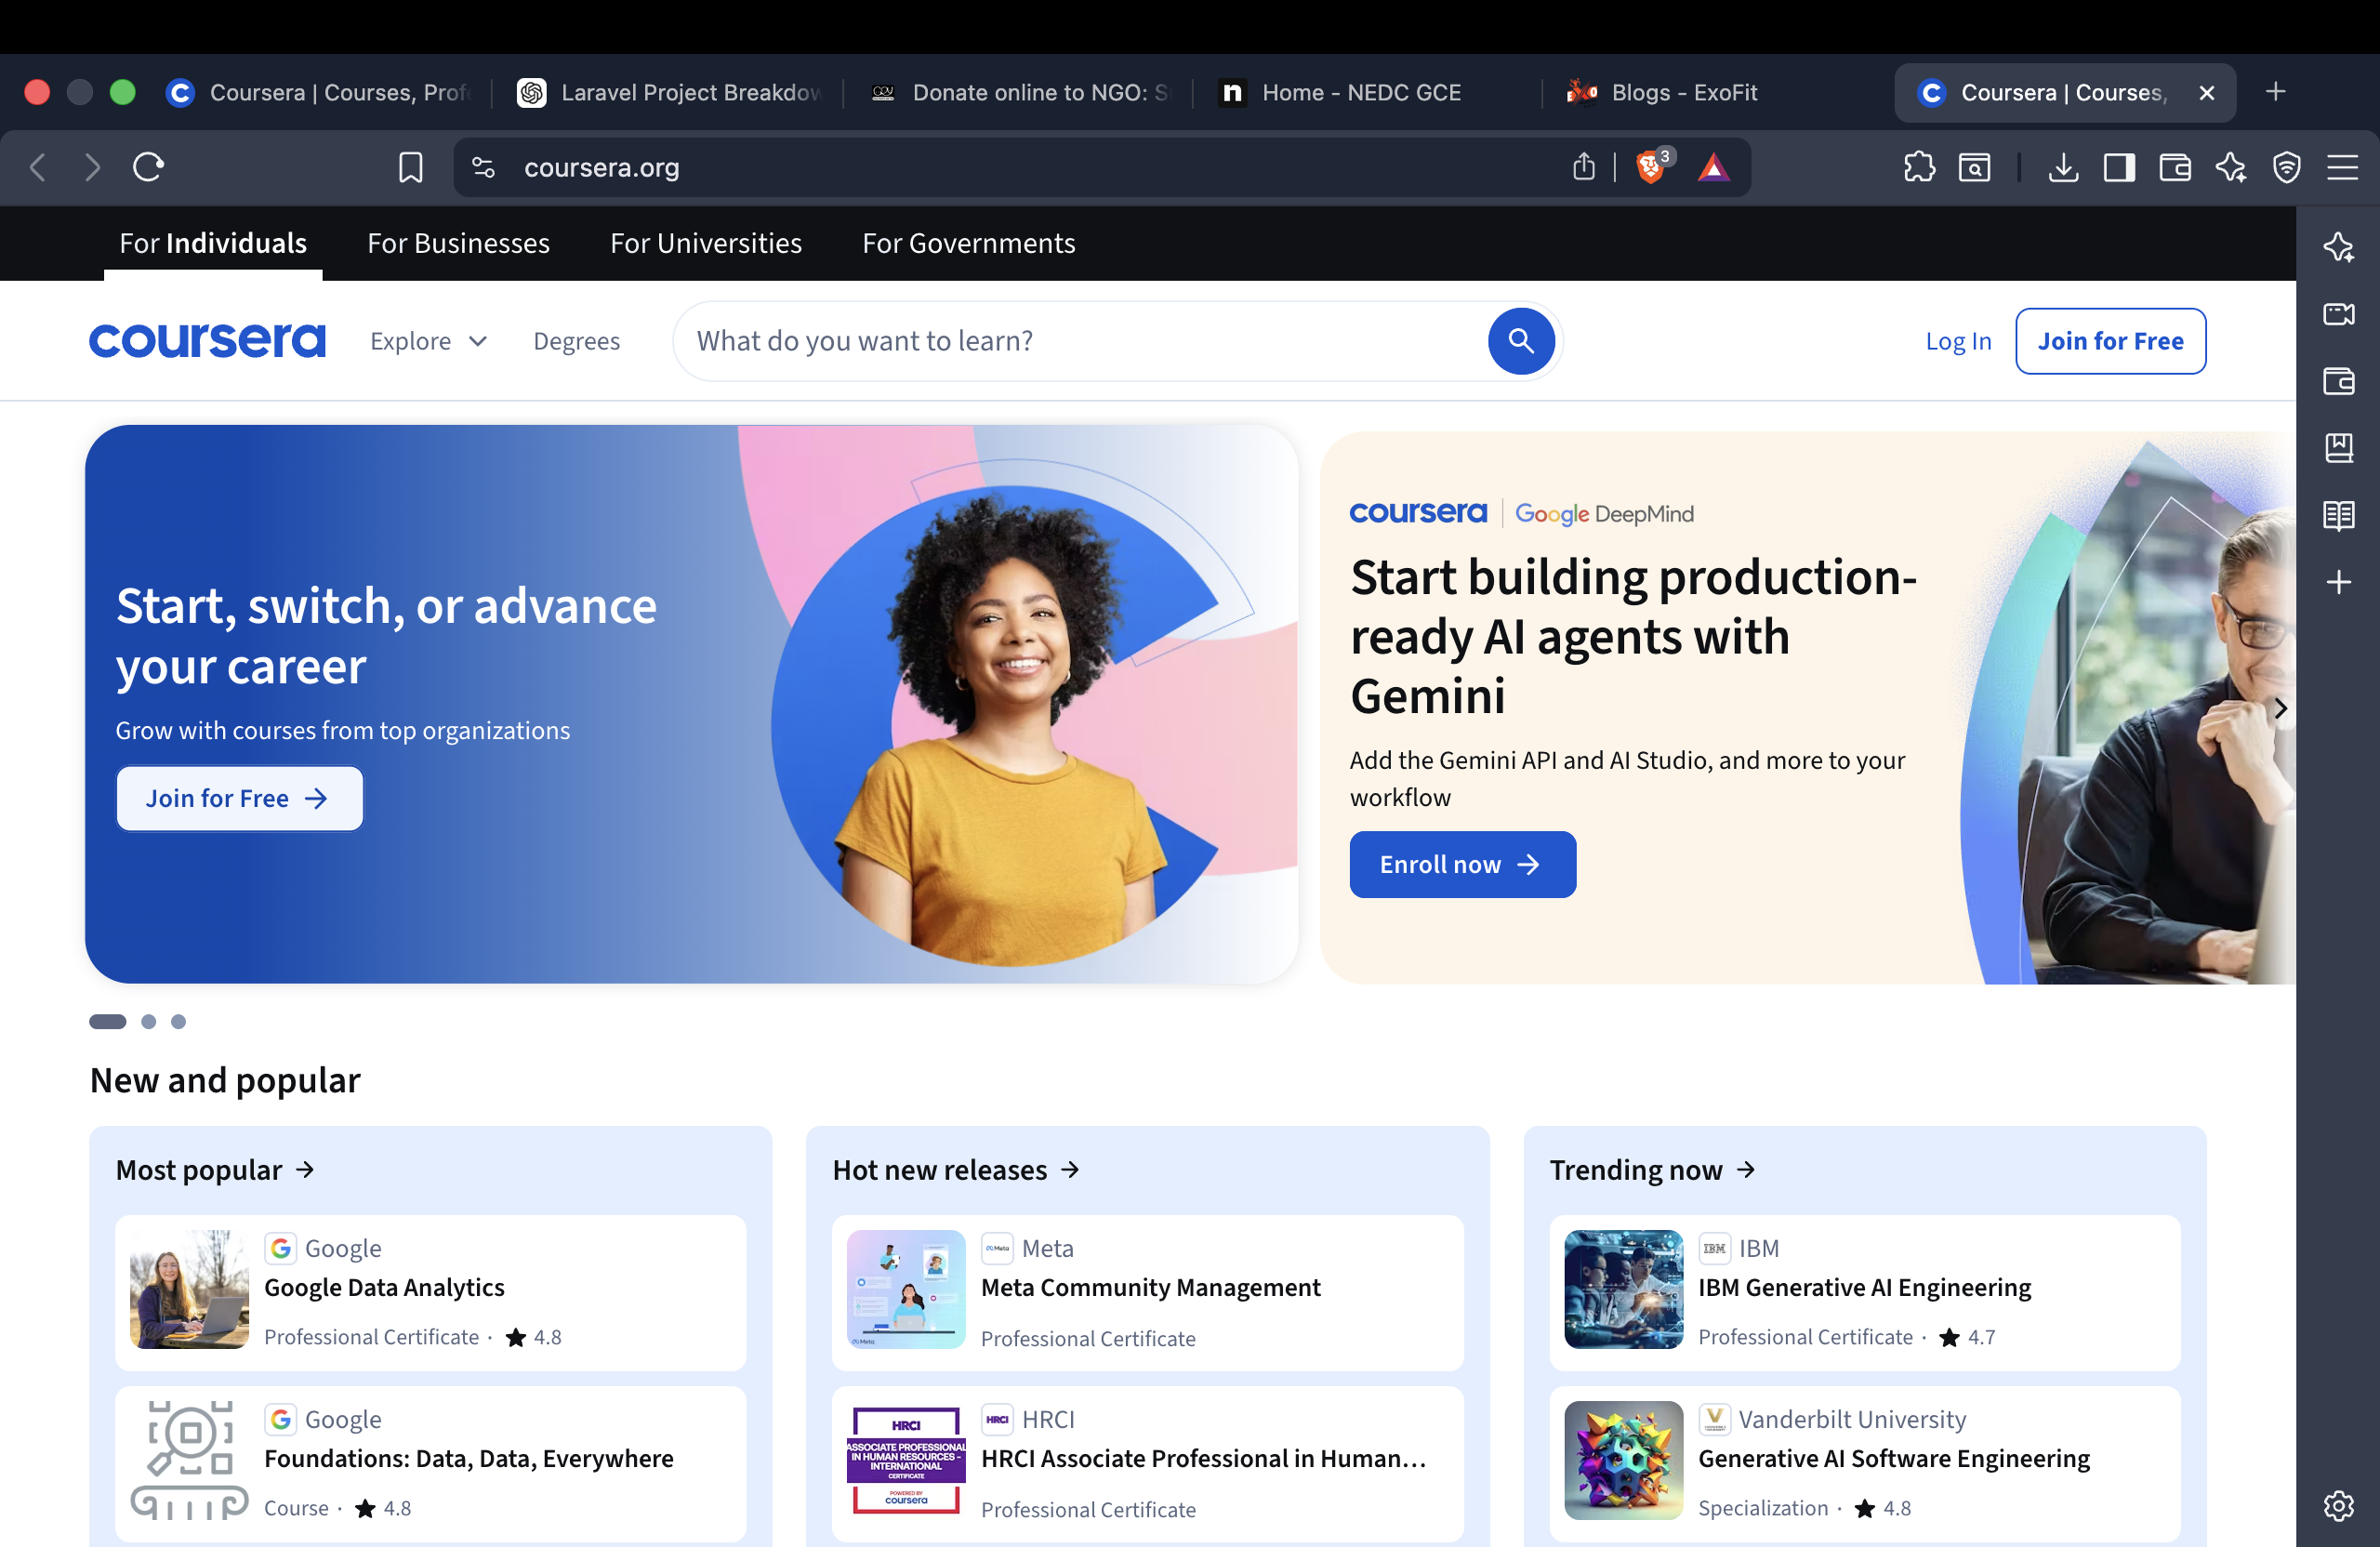Click the Enroll now button

click(x=1462, y=864)
